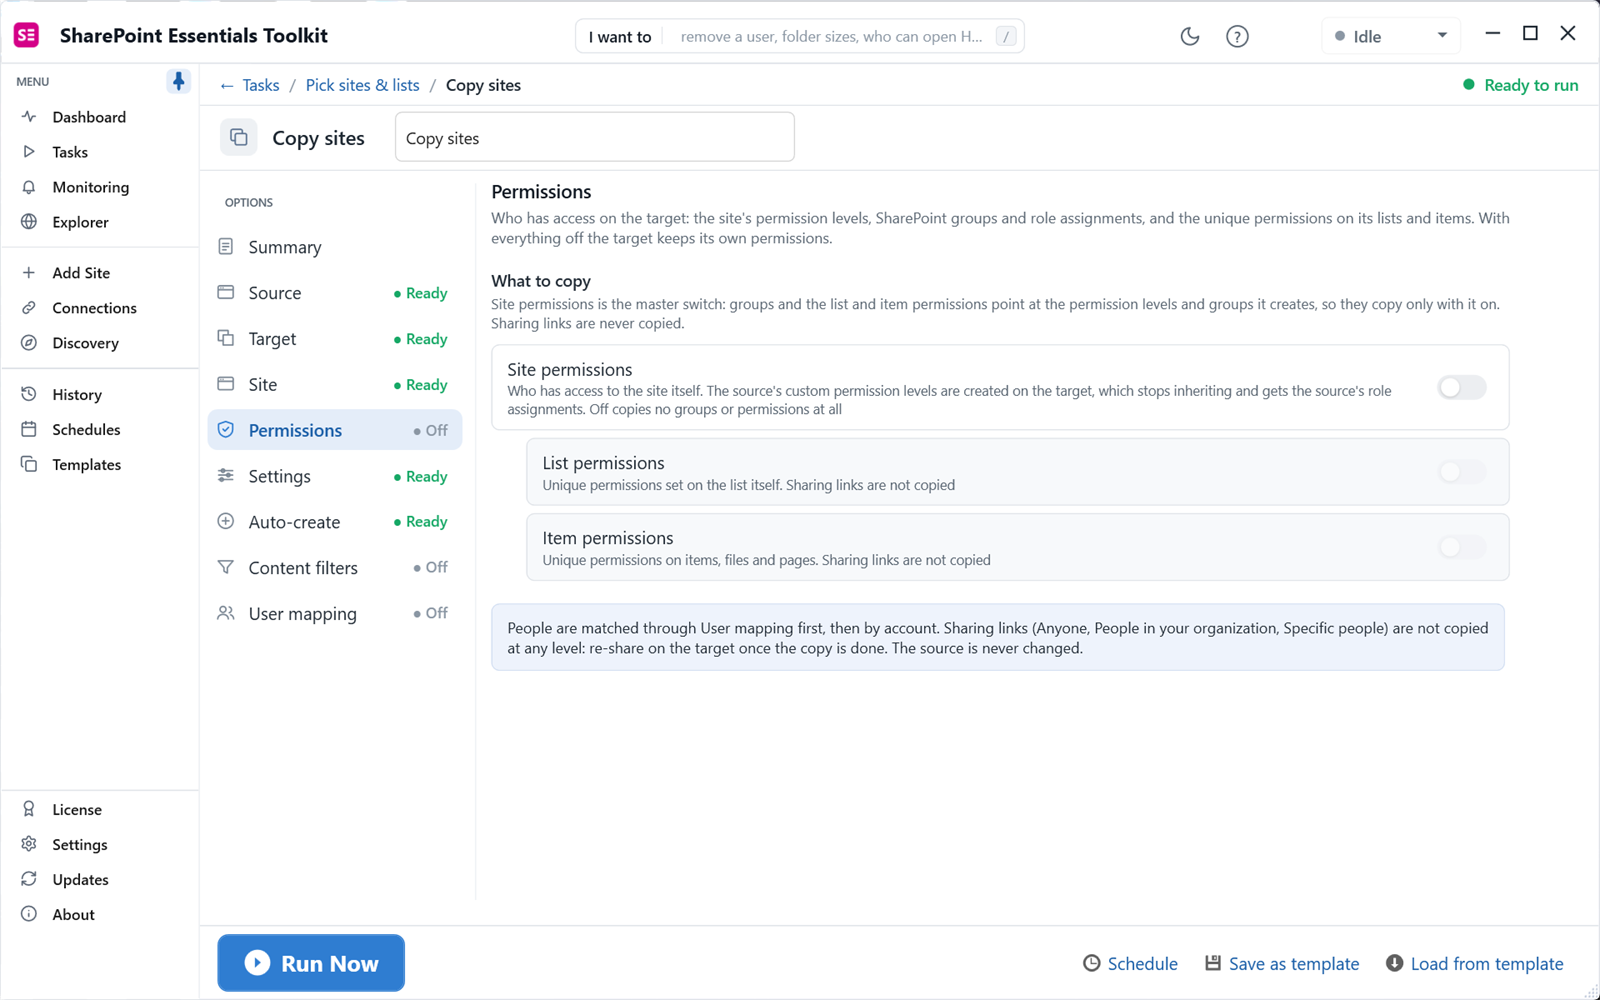Click the Updates refresh icon

[29, 879]
